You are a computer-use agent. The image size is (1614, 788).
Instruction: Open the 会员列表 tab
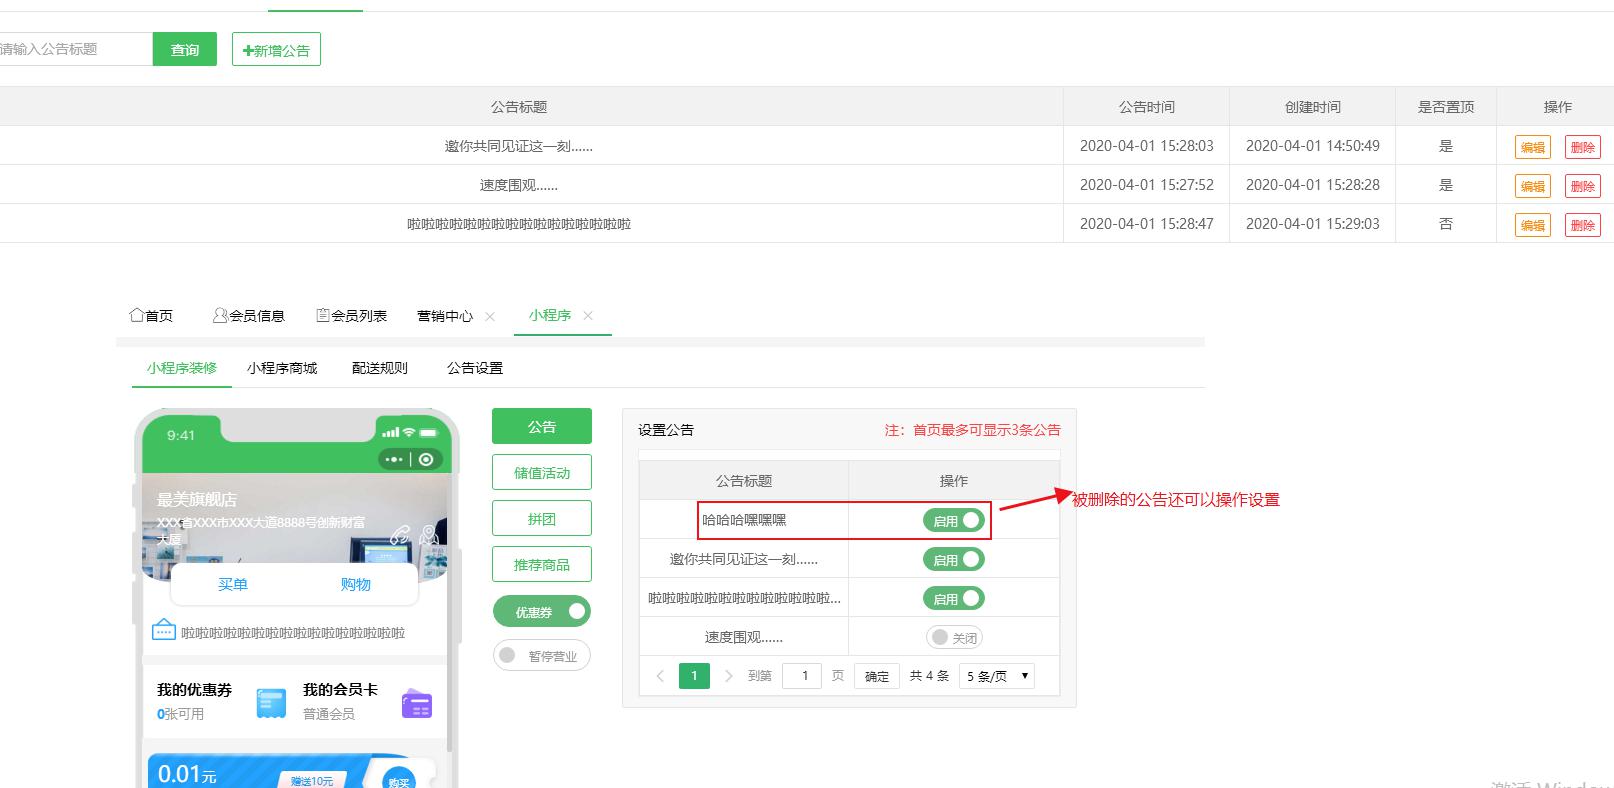[351, 316]
